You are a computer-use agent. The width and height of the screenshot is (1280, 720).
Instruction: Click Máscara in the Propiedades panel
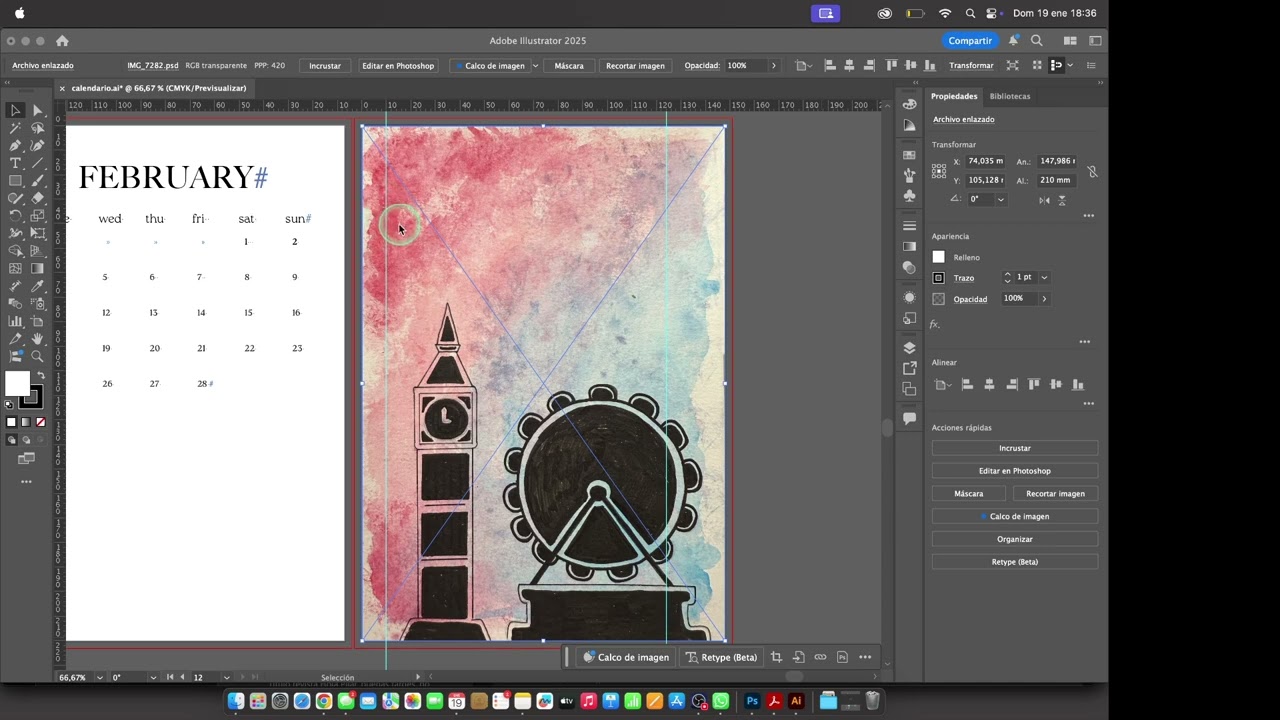point(968,493)
